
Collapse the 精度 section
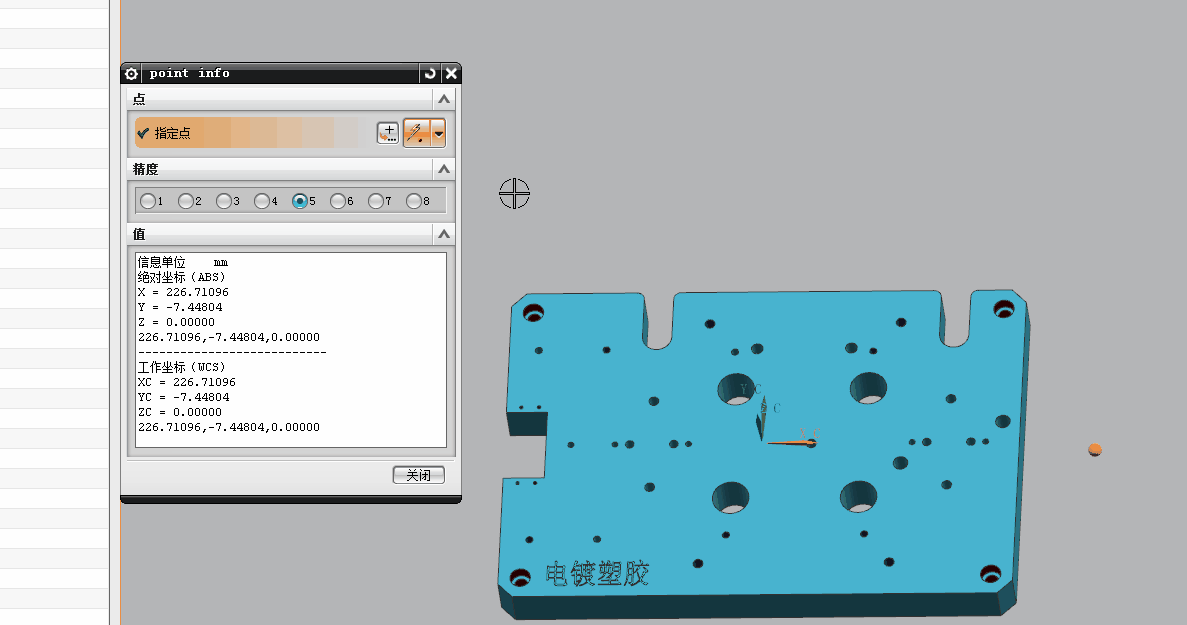pyautogui.click(x=443, y=169)
